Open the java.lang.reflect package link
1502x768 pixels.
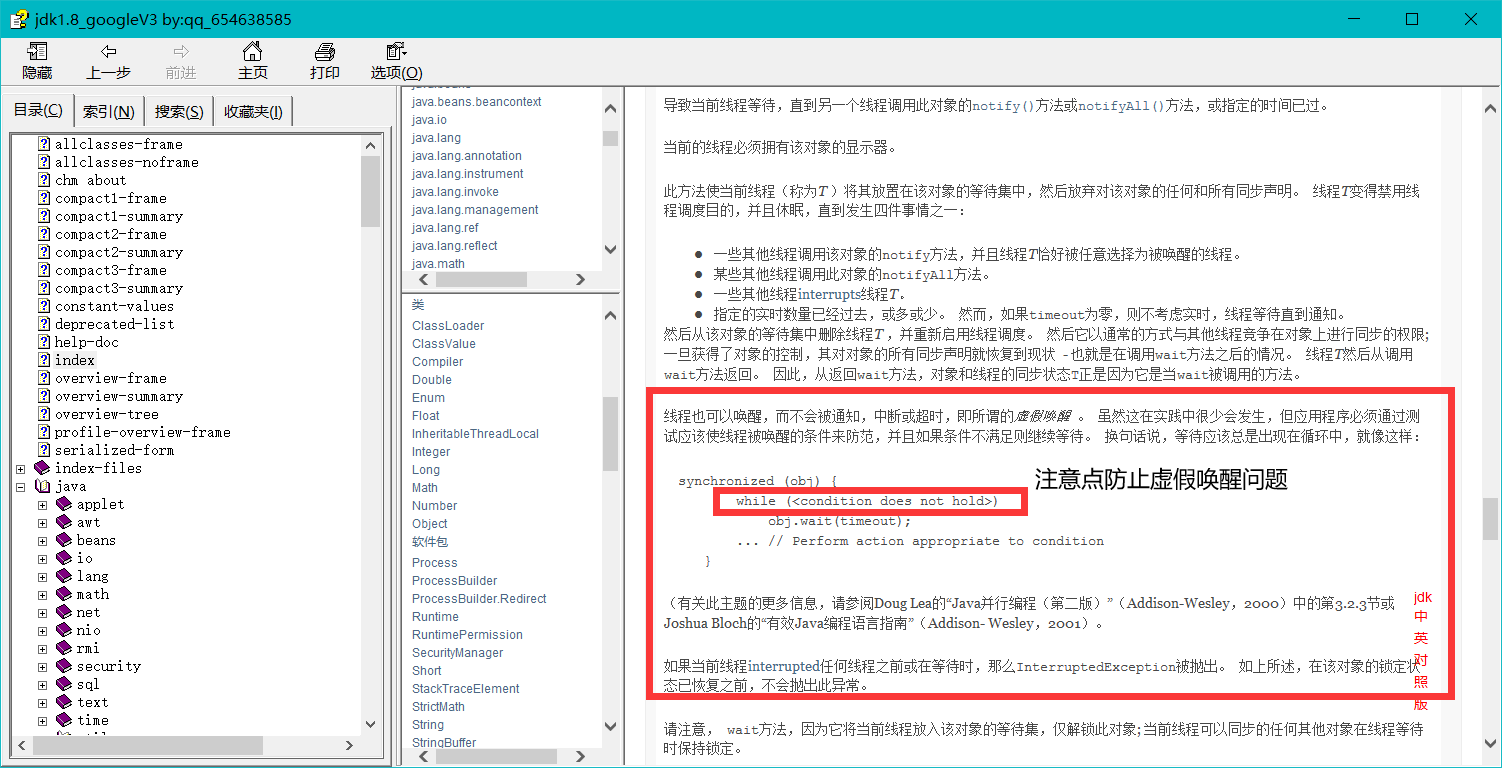[454, 246]
